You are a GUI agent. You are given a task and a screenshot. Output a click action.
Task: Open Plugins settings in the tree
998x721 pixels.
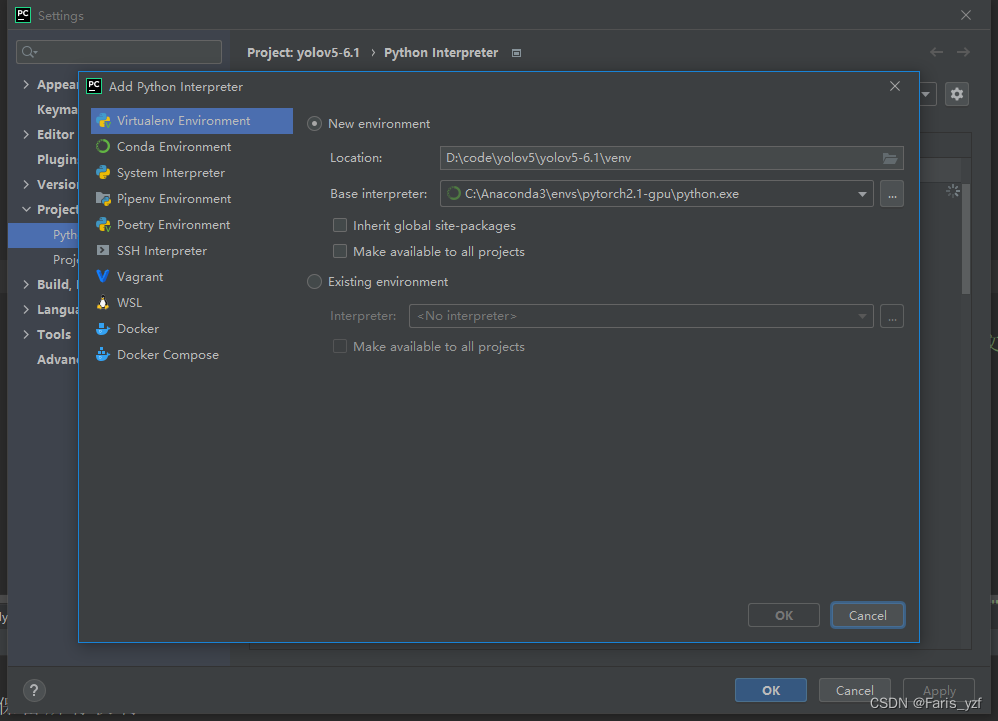click(57, 160)
